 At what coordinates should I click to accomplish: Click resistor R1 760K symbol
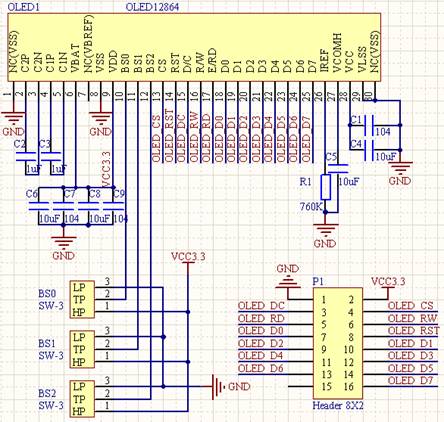(326, 187)
